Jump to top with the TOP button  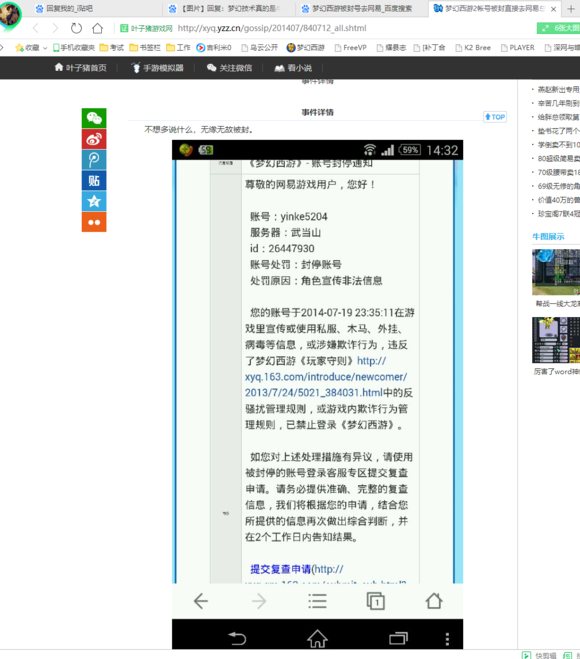point(495,117)
